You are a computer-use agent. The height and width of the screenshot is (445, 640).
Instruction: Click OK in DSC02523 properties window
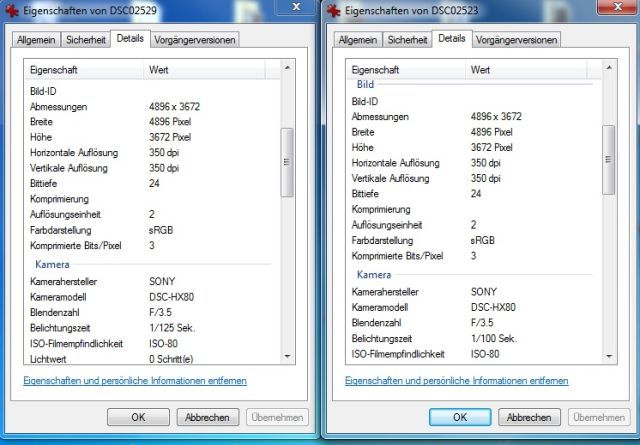460,417
